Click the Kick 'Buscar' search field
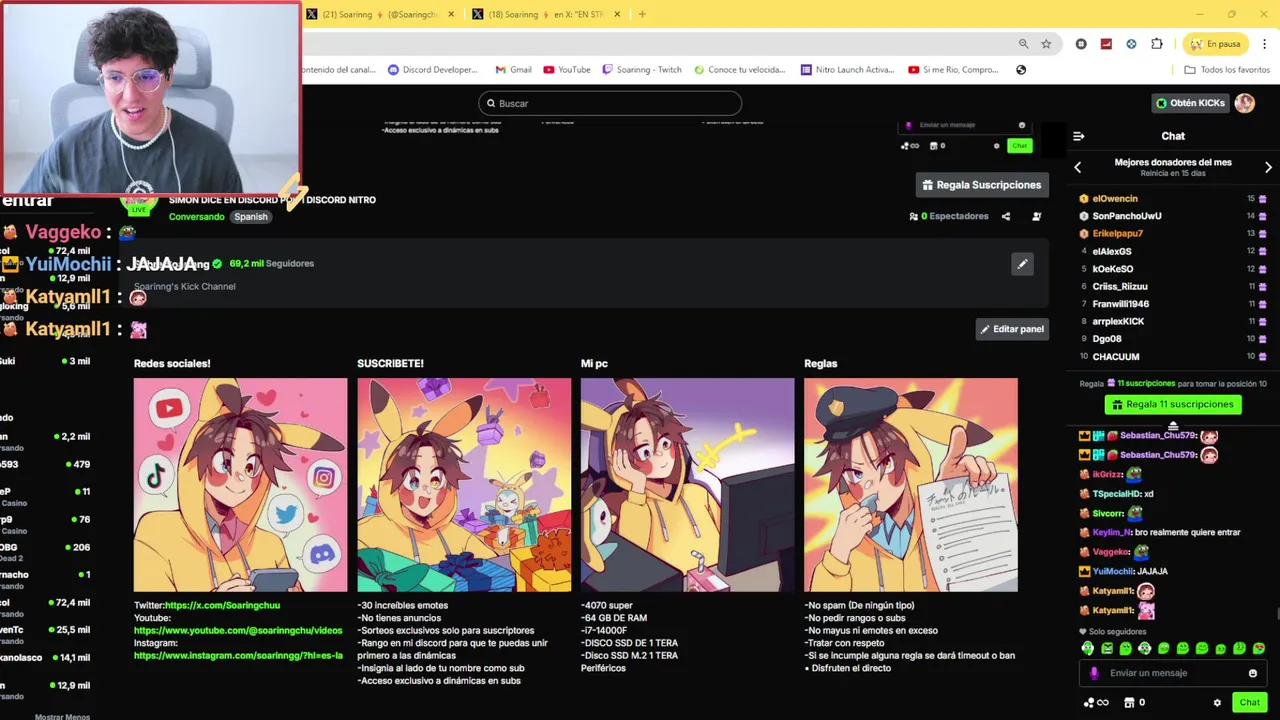The width and height of the screenshot is (1280, 720). pyautogui.click(x=610, y=103)
